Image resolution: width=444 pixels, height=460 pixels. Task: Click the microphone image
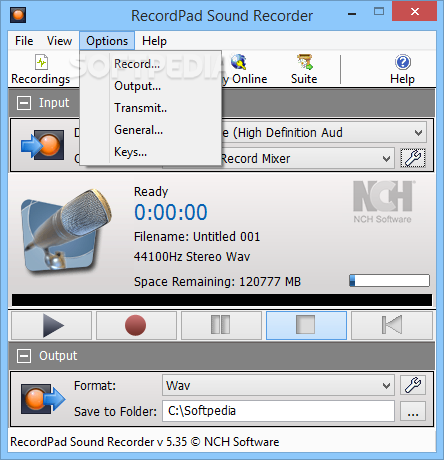point(66,230)
